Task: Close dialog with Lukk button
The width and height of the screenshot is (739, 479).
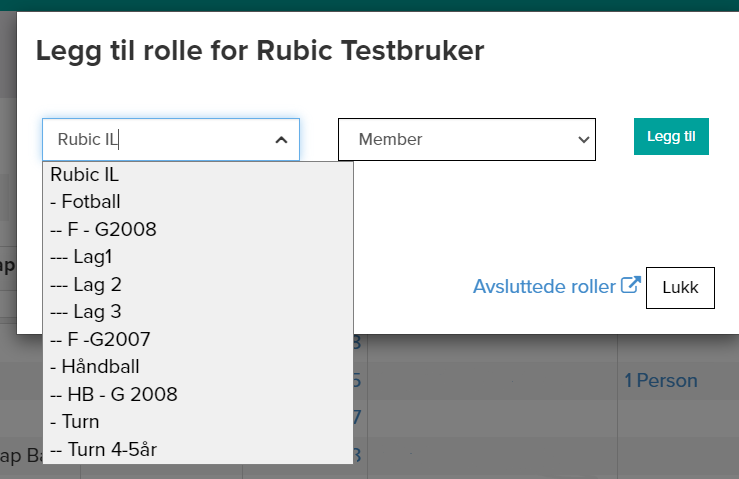Action: tap(680, 288)
